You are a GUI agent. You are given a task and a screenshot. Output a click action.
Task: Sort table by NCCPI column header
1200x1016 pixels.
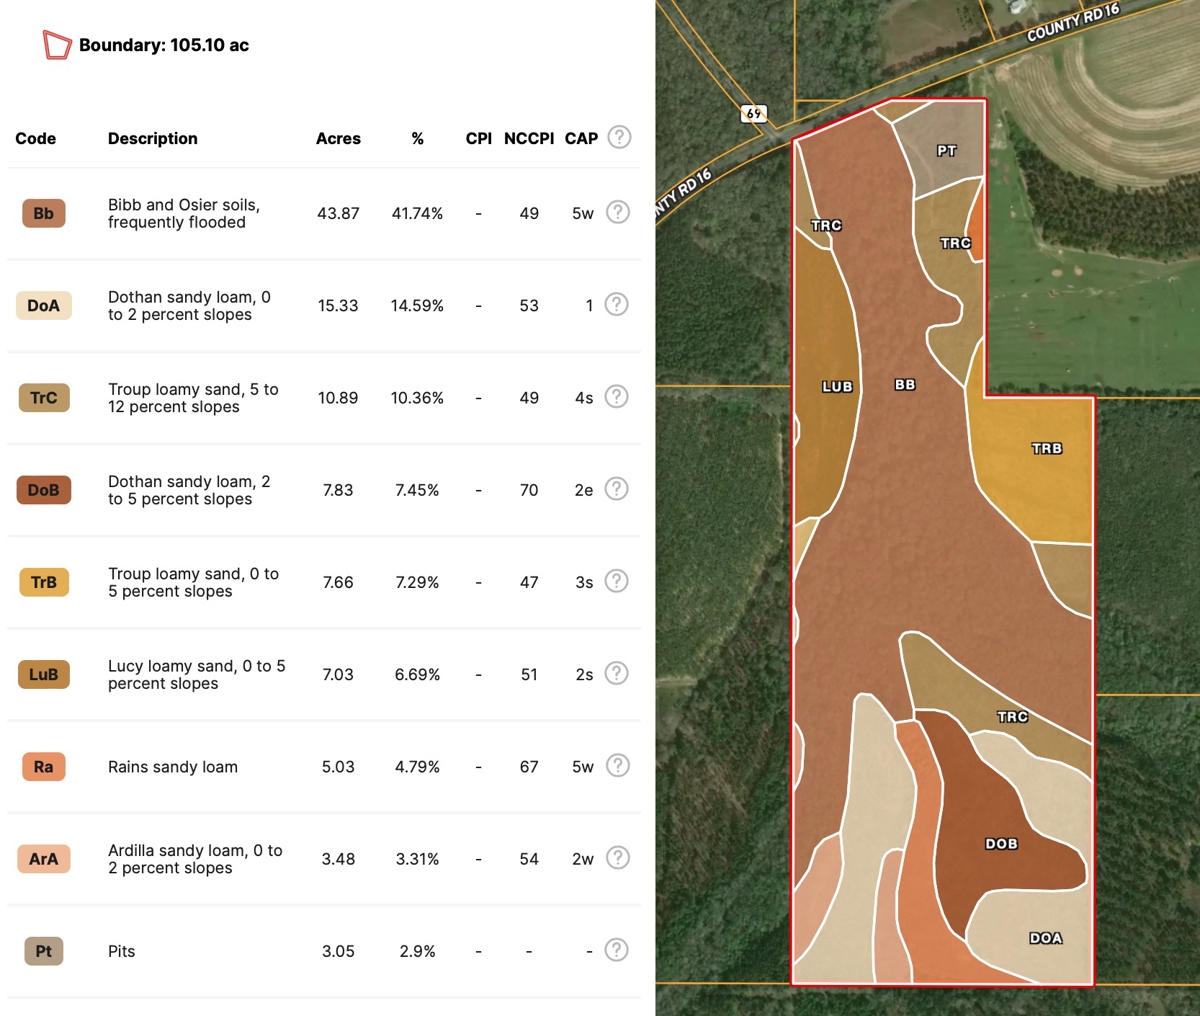(529, 139)
